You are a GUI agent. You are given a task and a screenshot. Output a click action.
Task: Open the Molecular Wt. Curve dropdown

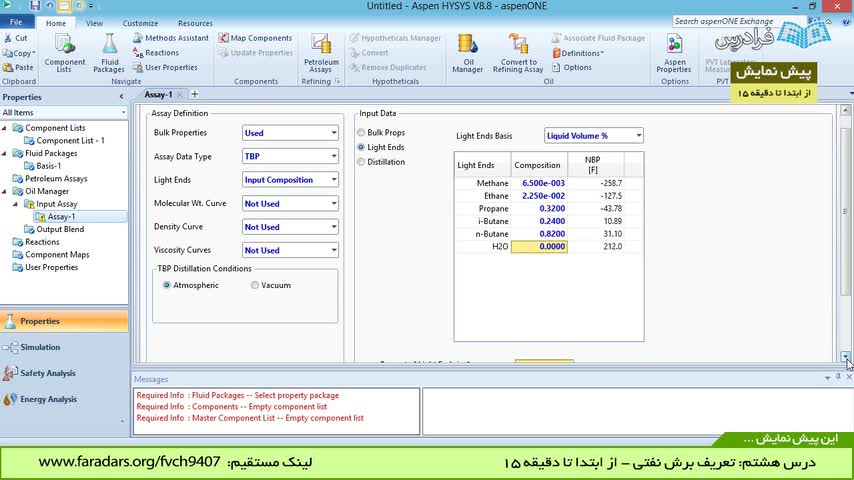click(290, 204)
